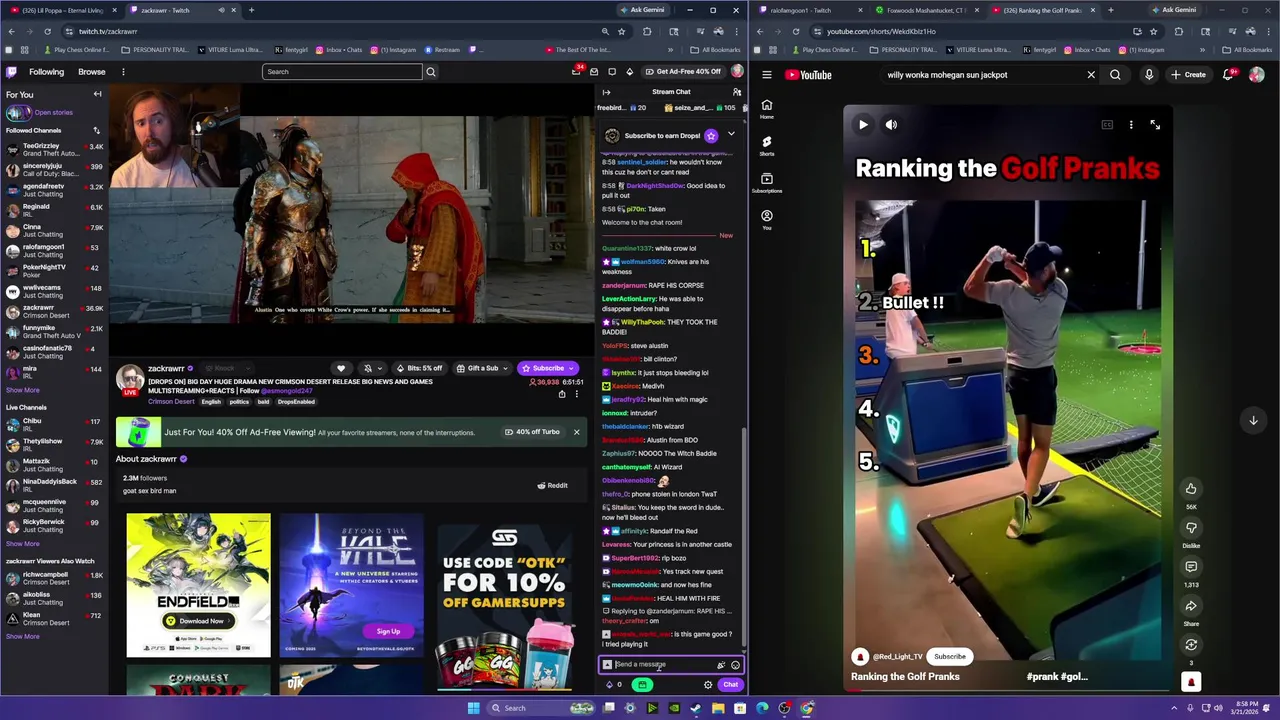The height and width of the screenshot is (720, 1280).
Task: Mute the YouTube Short audio
Action: 891,125
